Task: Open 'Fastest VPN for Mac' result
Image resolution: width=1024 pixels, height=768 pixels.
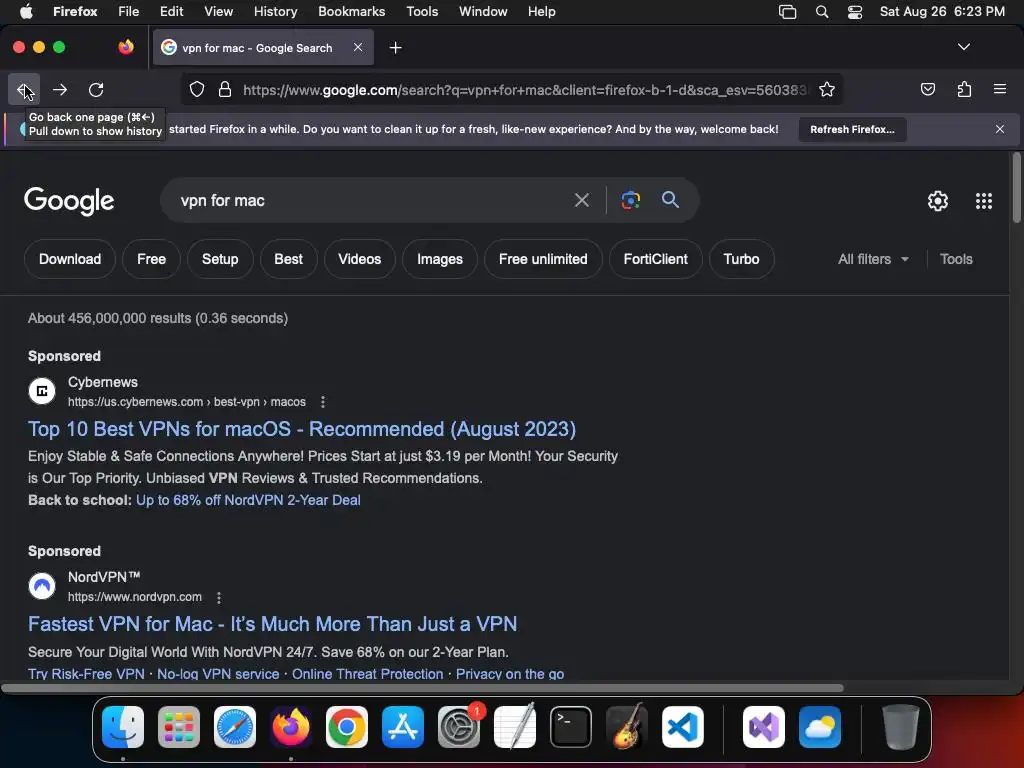Action: (x=272, y=624)
